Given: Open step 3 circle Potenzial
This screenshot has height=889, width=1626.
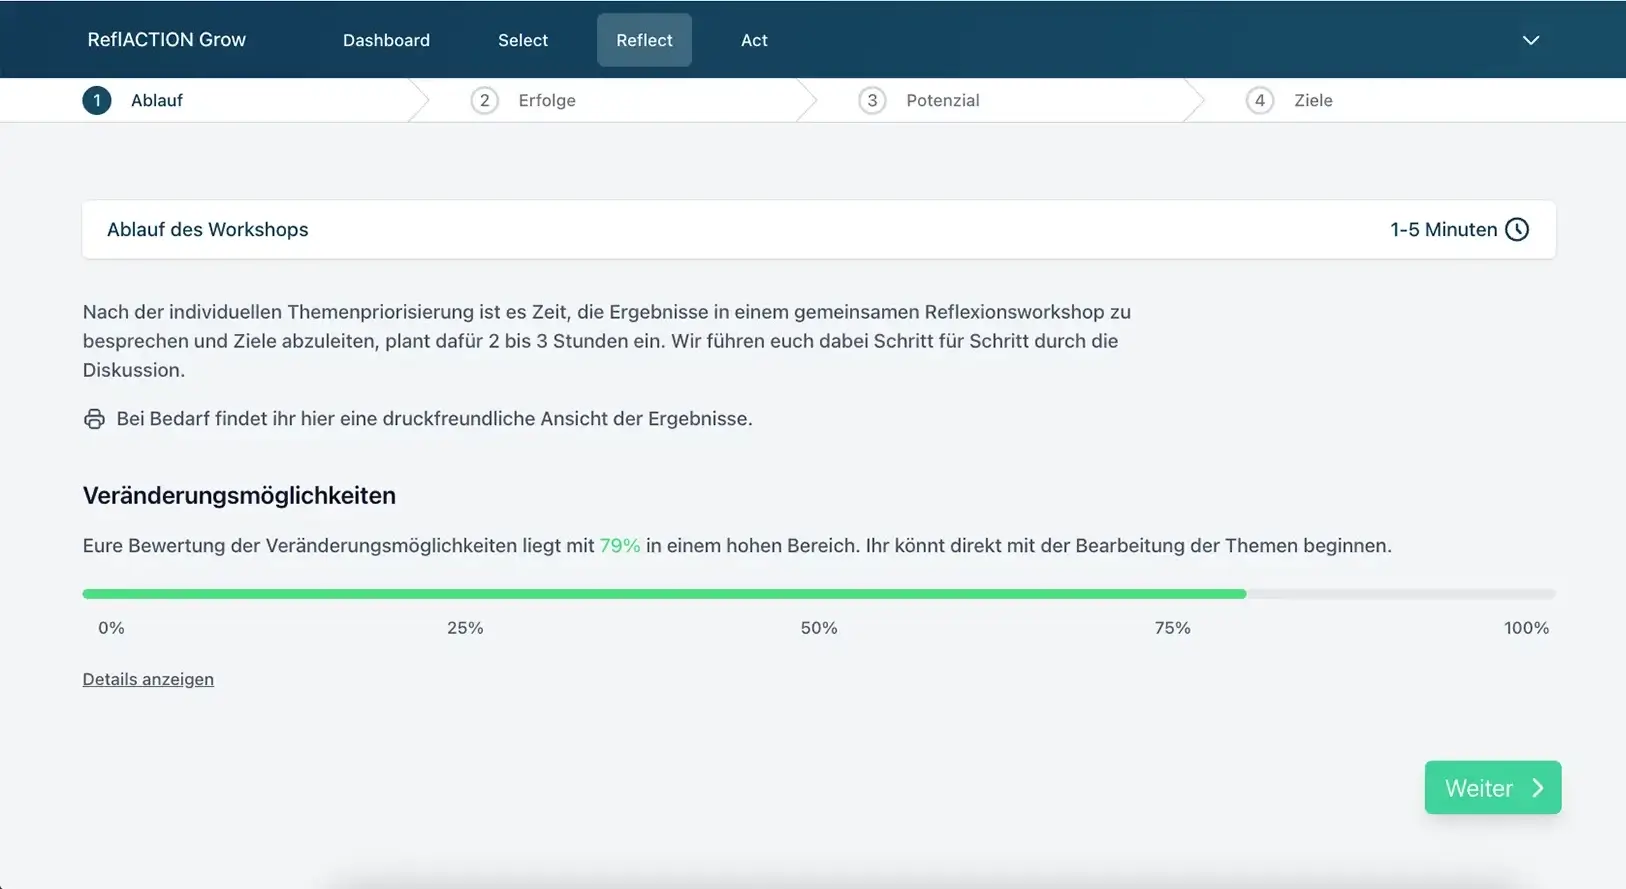Looking at the screenshot, I should point(872,101).
